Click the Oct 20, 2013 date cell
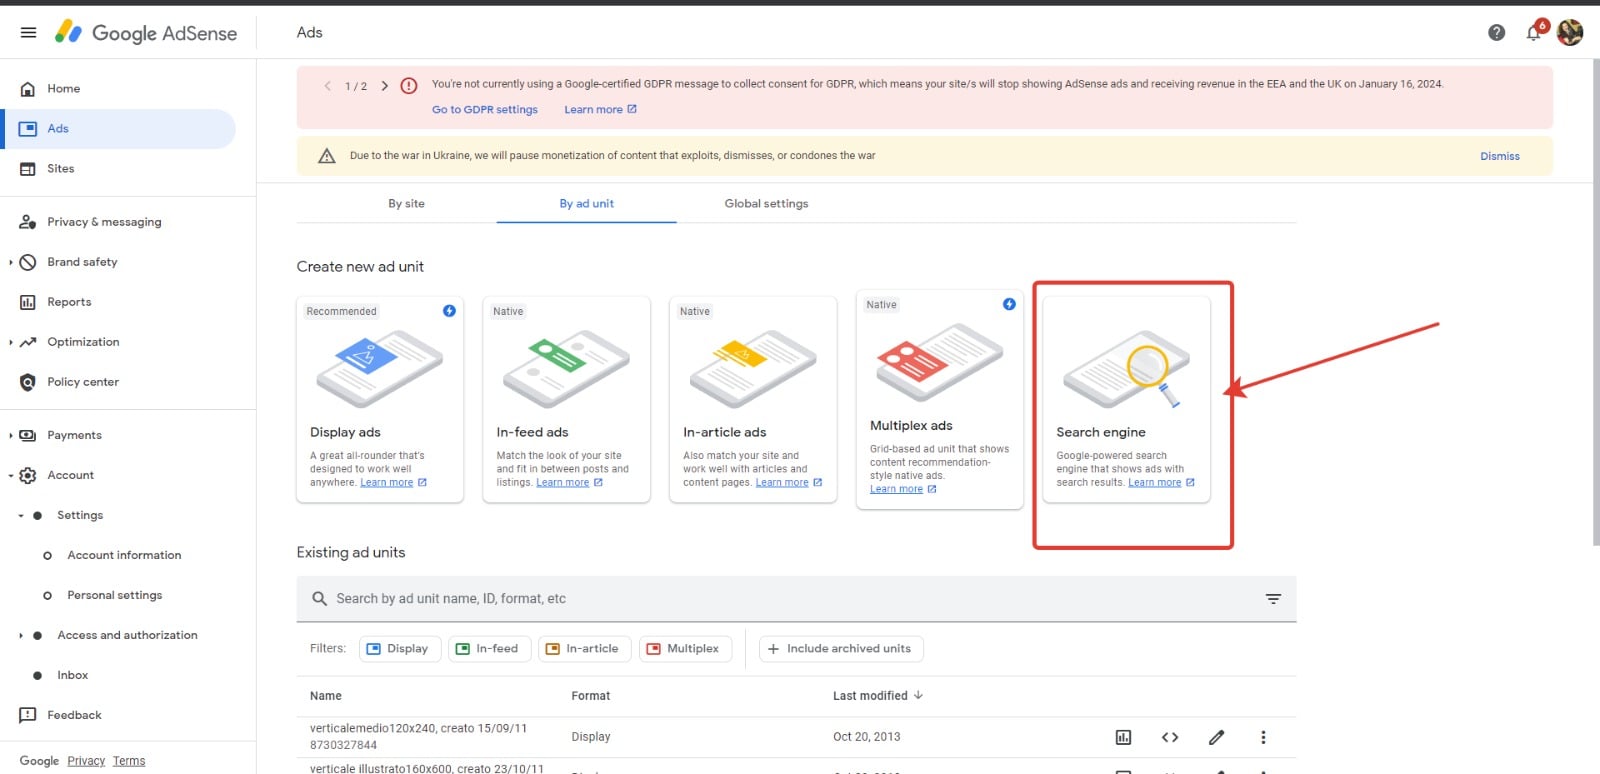This screenshot has height=774, width=1600. click(x=866, y=737)
